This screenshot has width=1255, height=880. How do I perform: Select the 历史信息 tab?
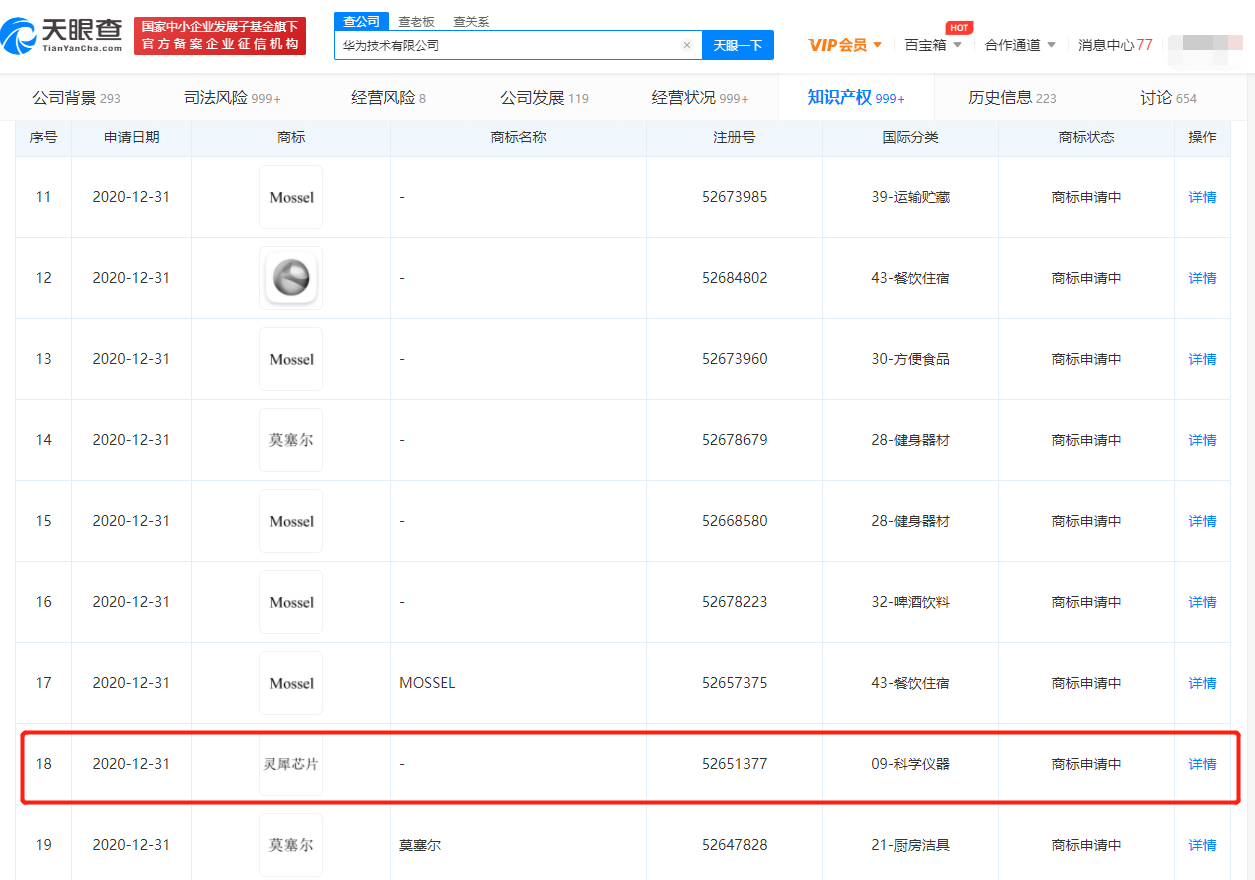tap(1012, 98)
